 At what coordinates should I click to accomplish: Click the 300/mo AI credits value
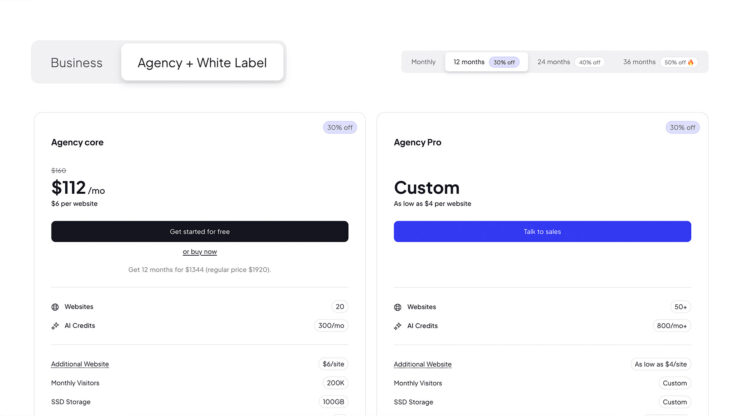pyautogui.click(x=331, y=326)
